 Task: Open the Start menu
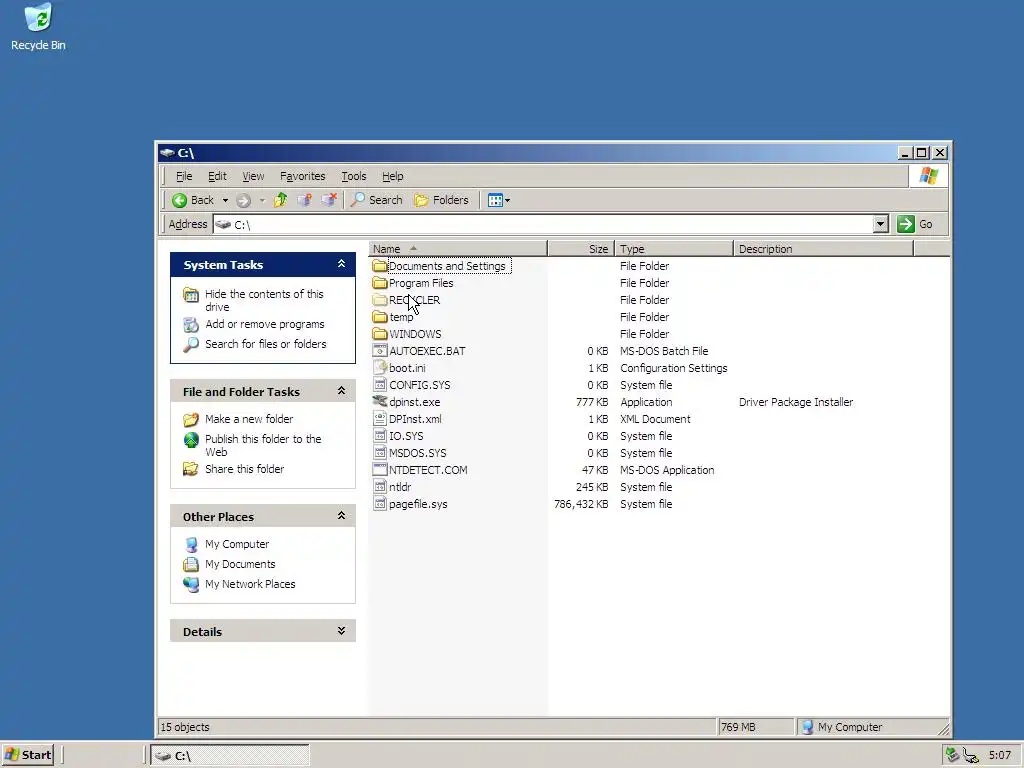(x=27, y=755)
